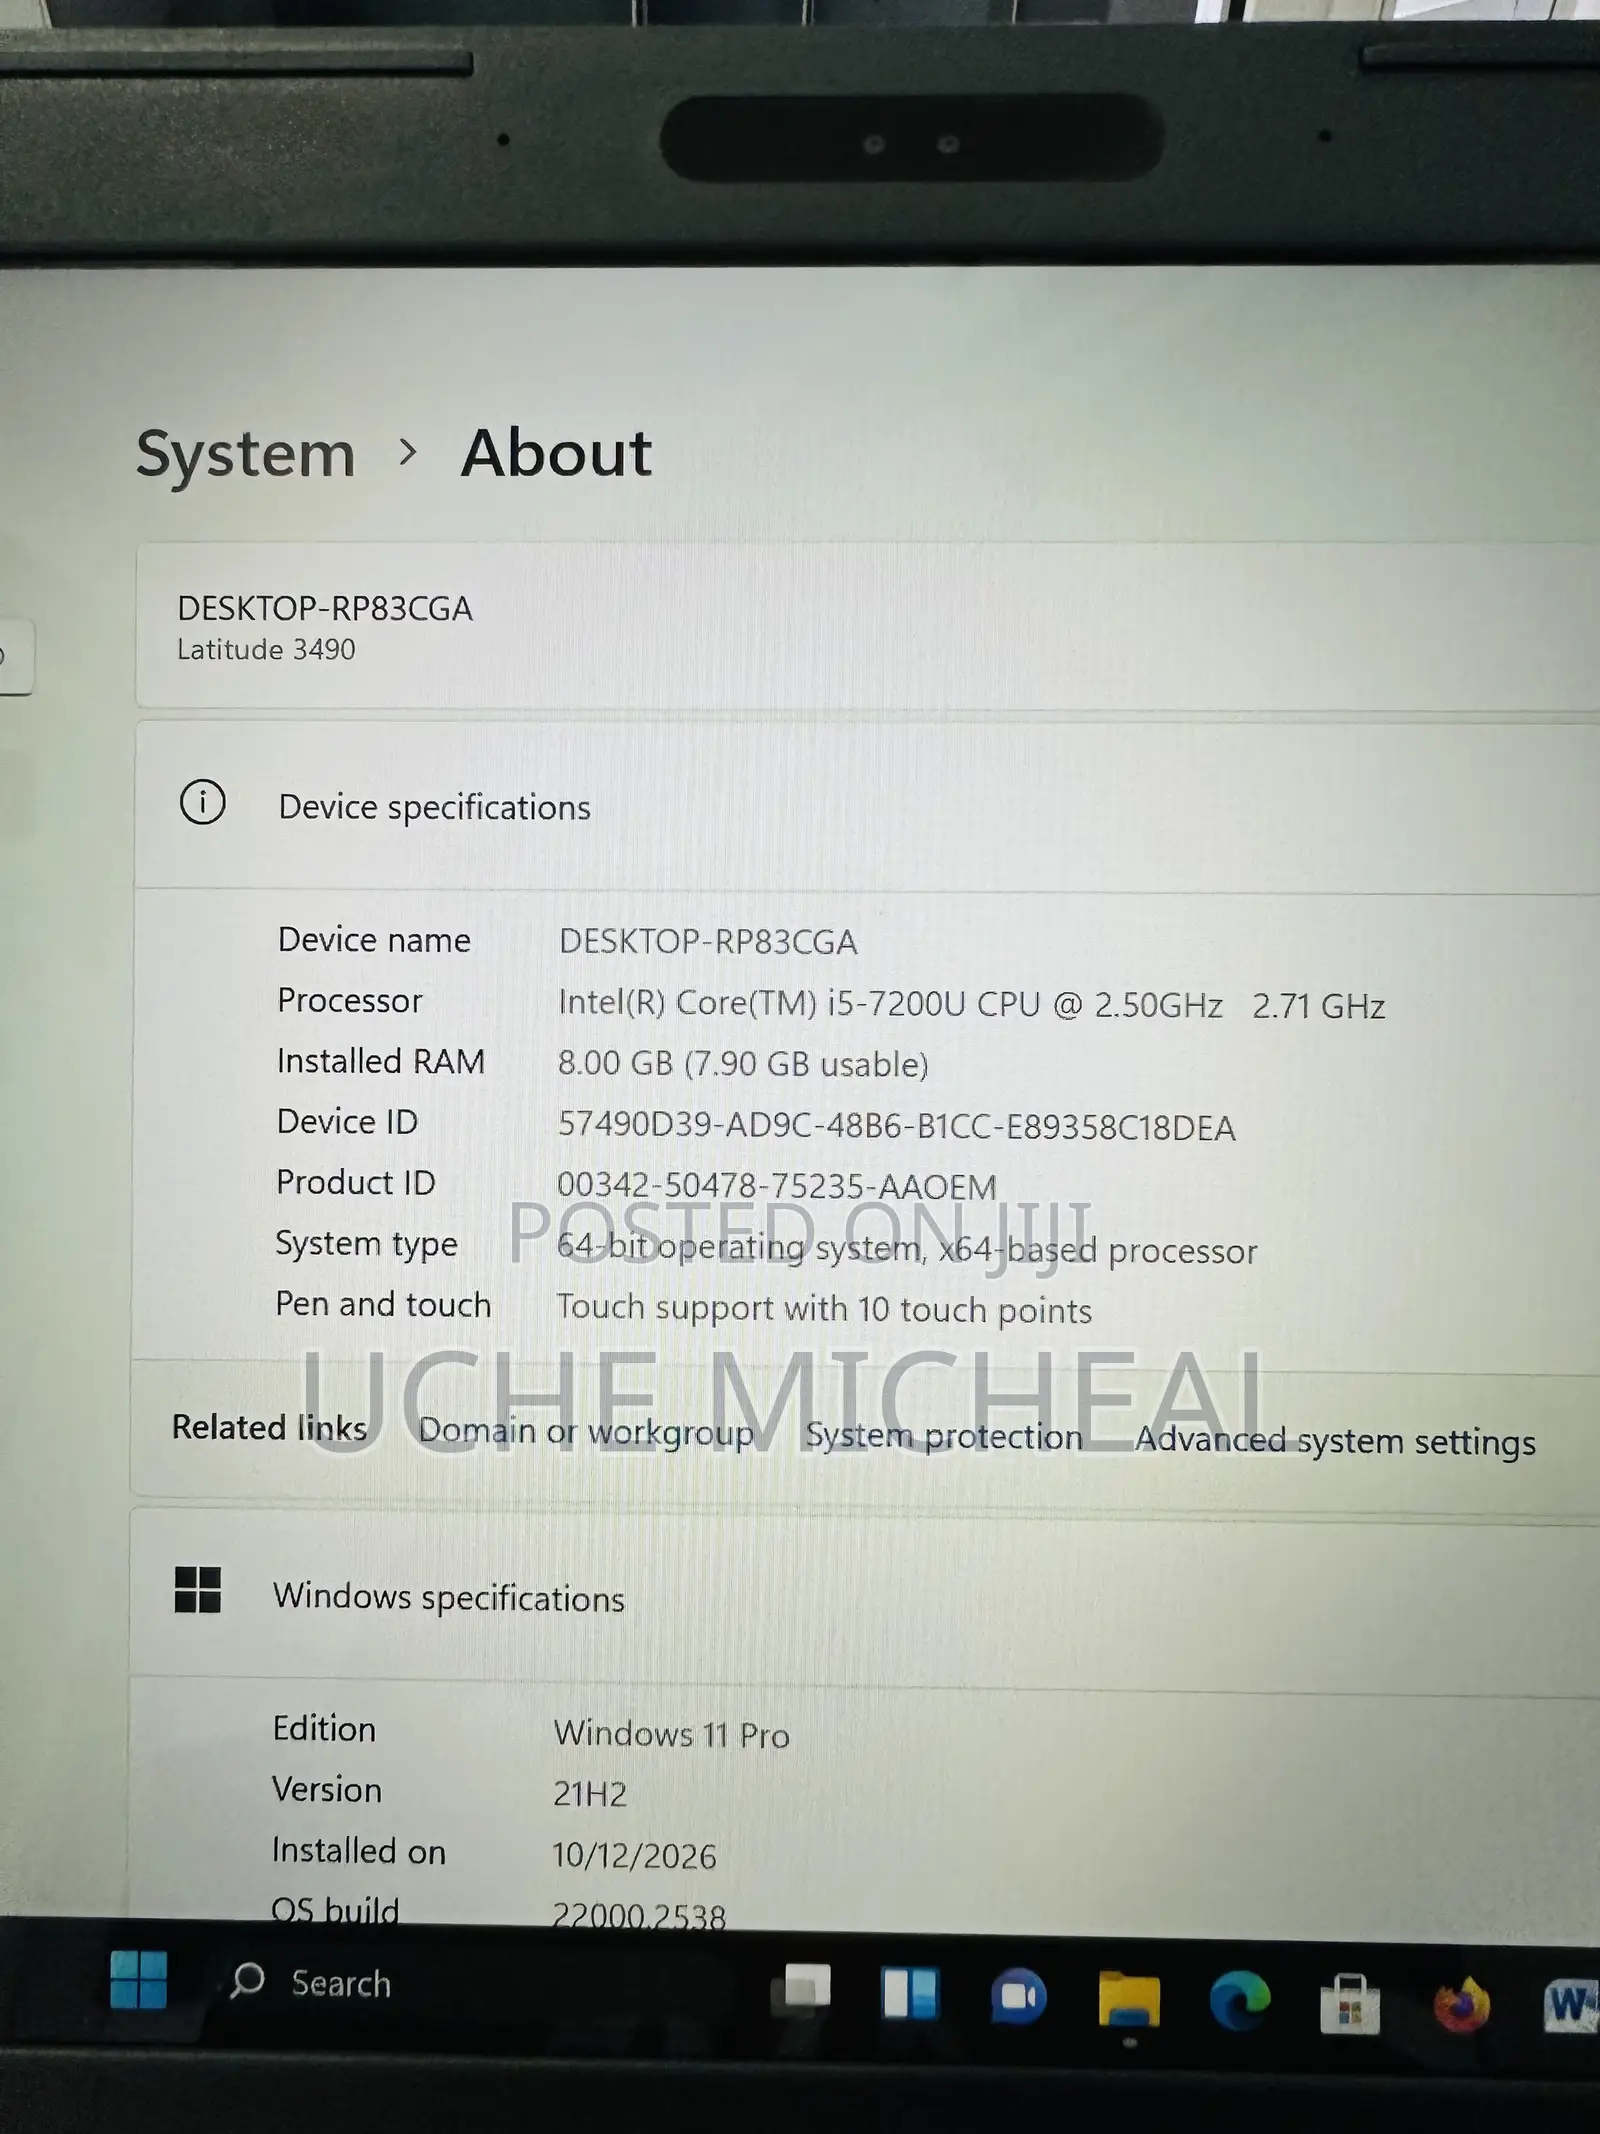The image size is (1600, 2134).
Task: Click the DESKTOP-RP83CGA device name value
Action: click(x=708, y=942)
